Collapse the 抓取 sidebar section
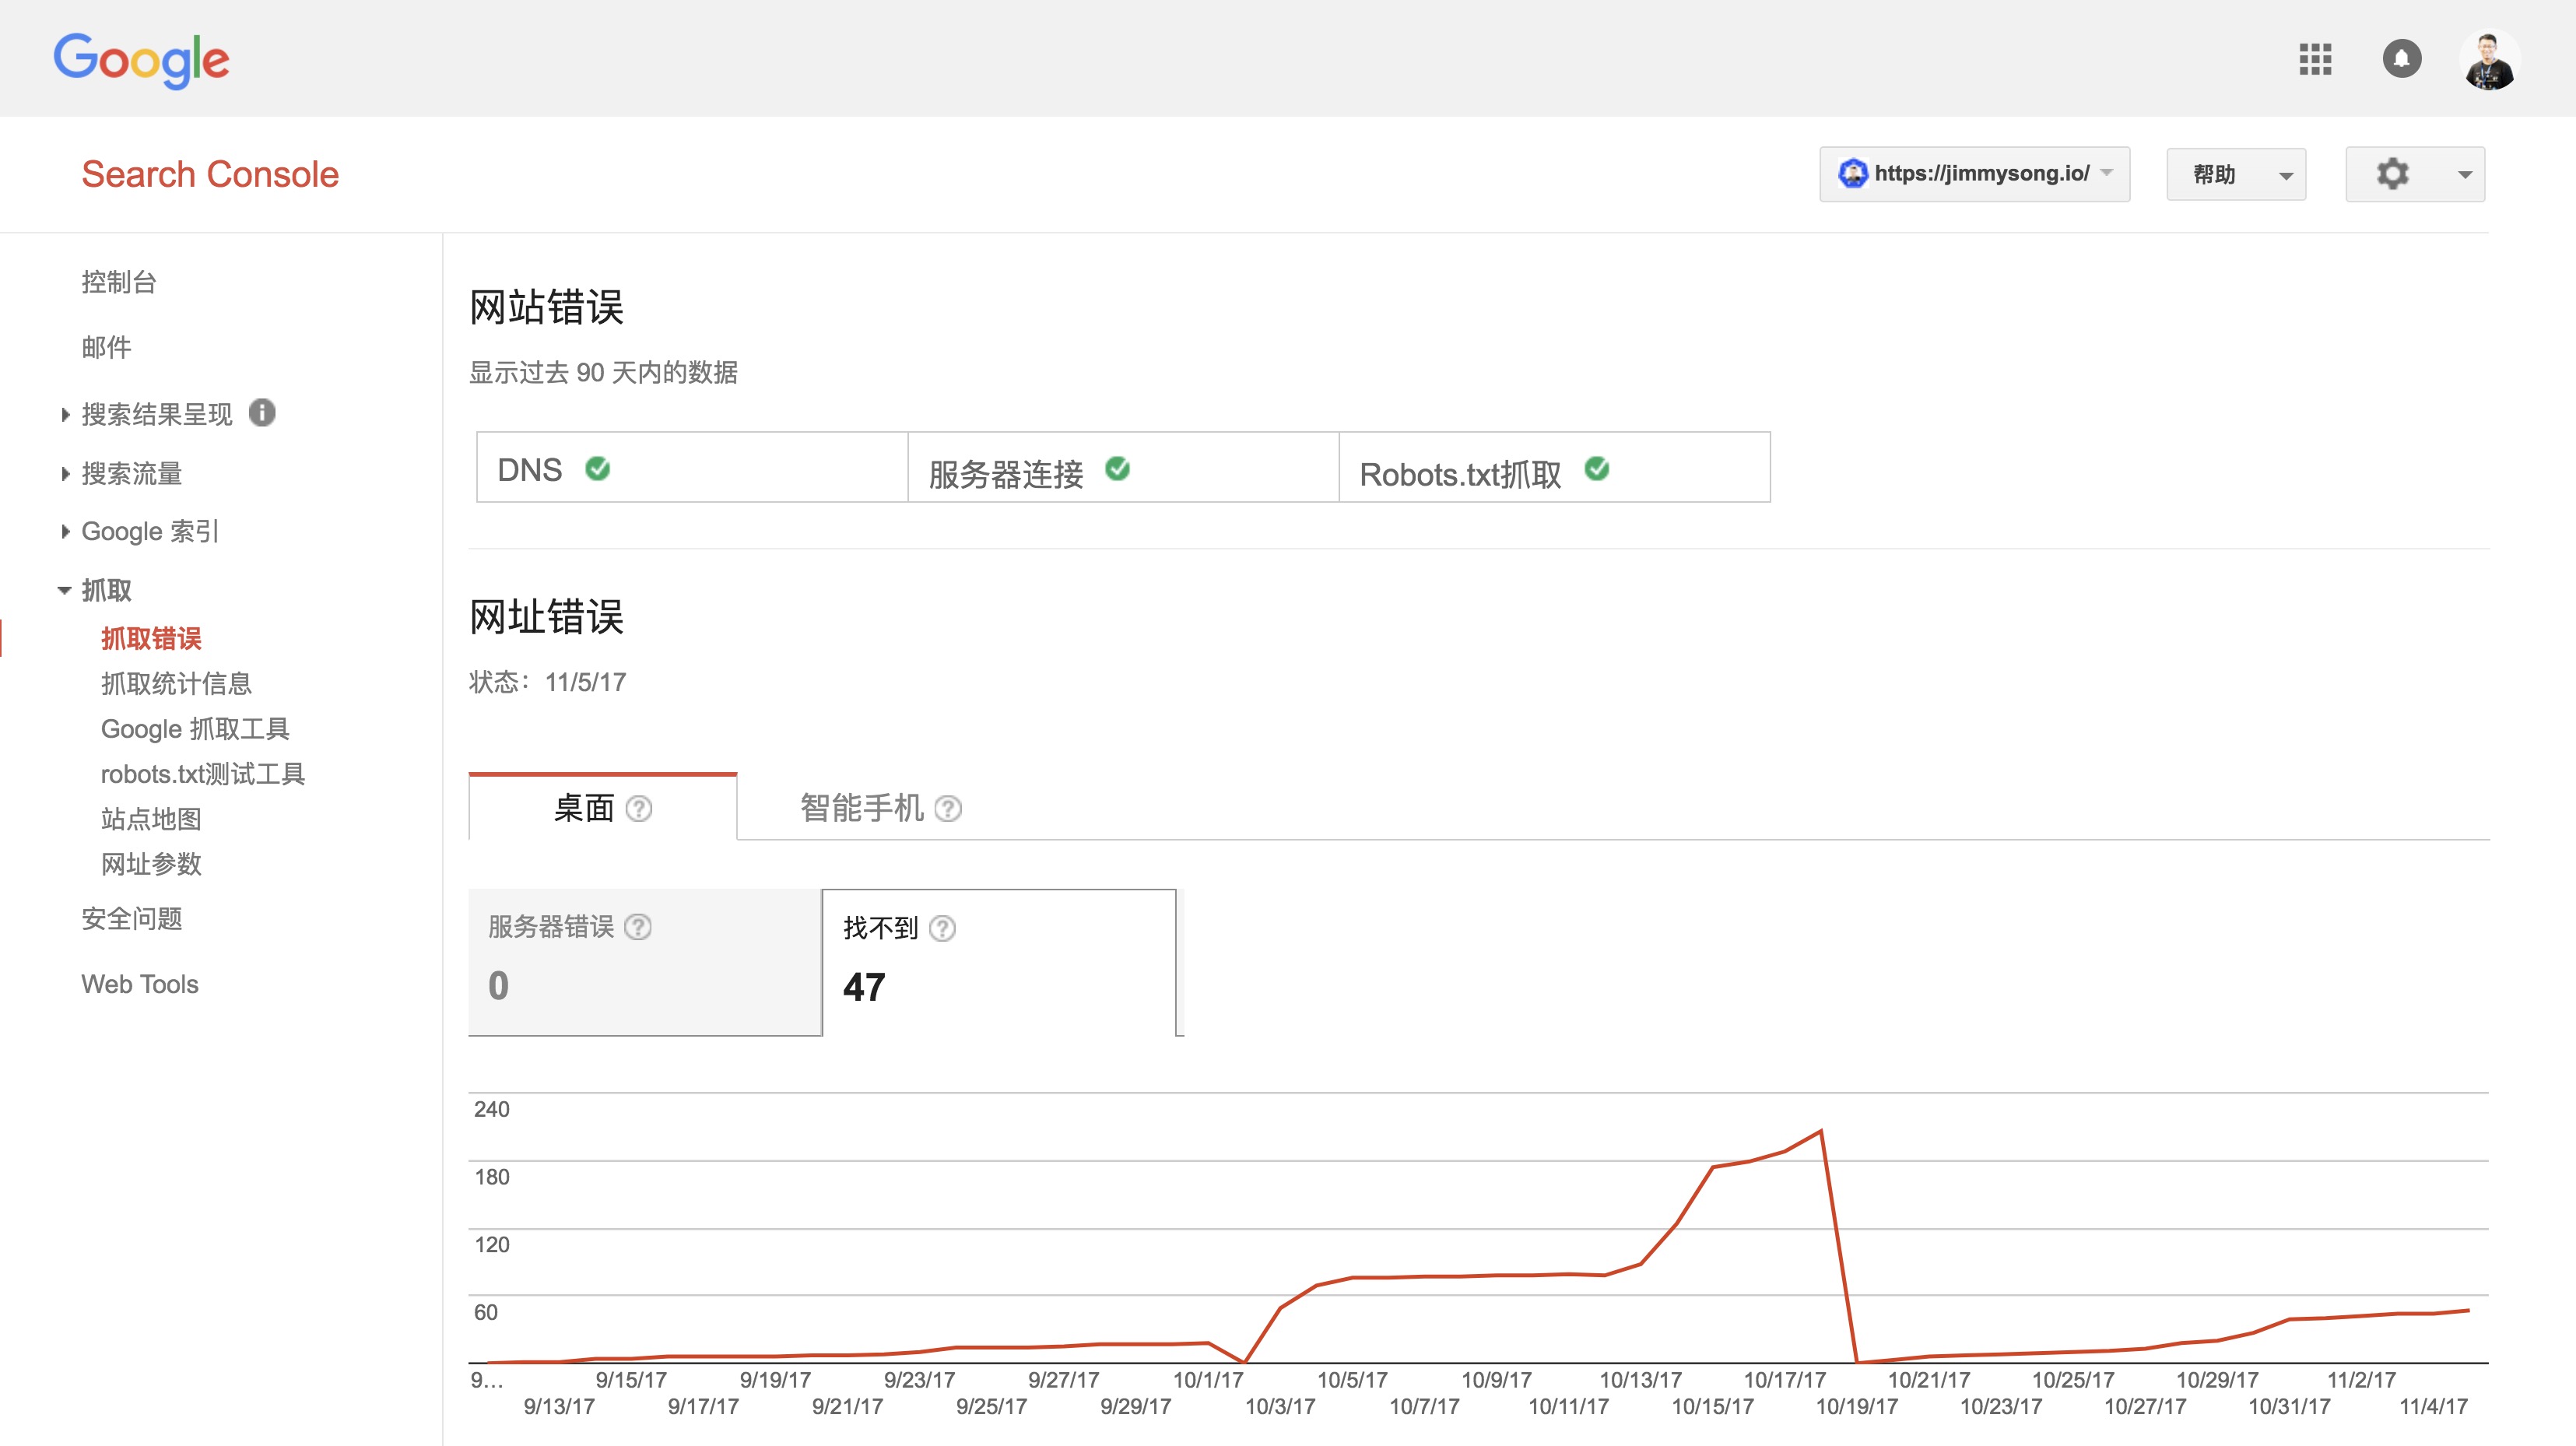Screen dimensions: 2576x1446 [x=105, y=590]
